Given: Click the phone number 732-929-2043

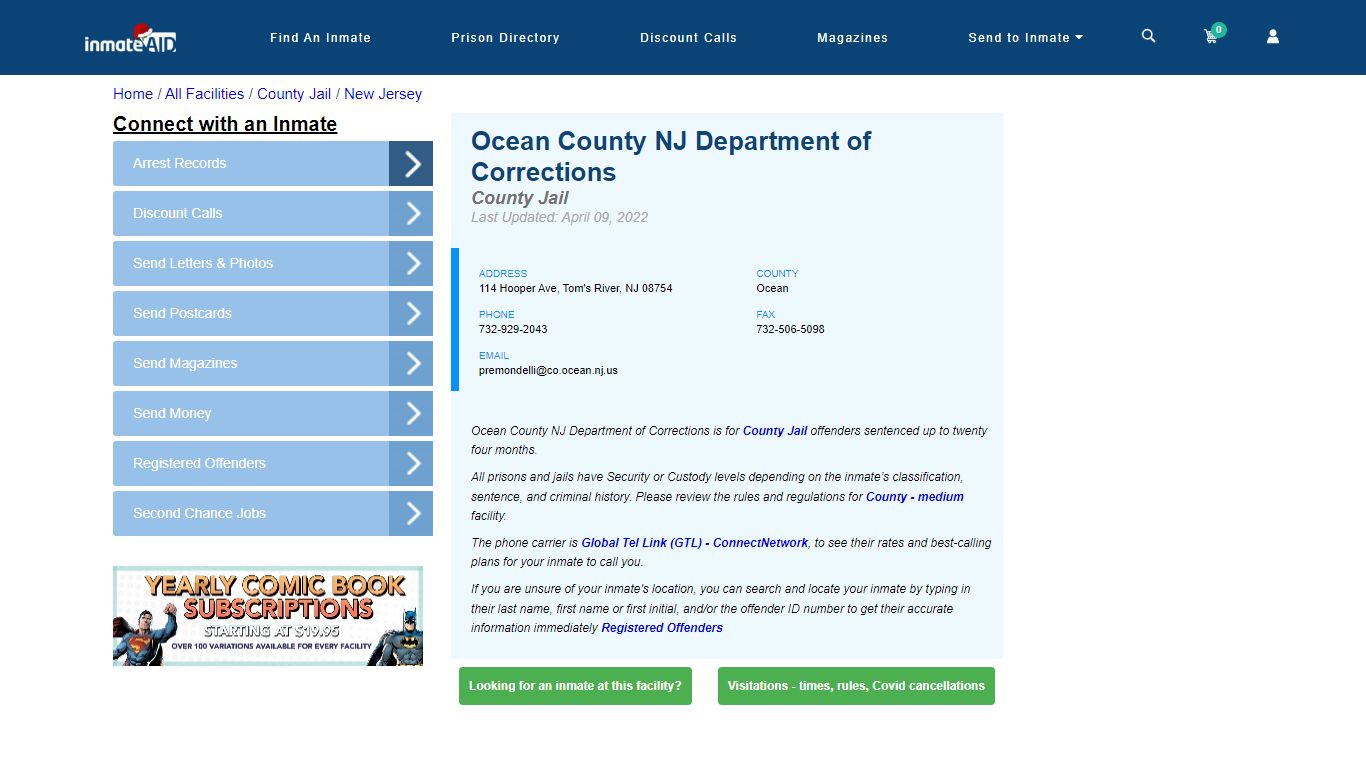Looking at the screenshot, I should tap(513, 329).
